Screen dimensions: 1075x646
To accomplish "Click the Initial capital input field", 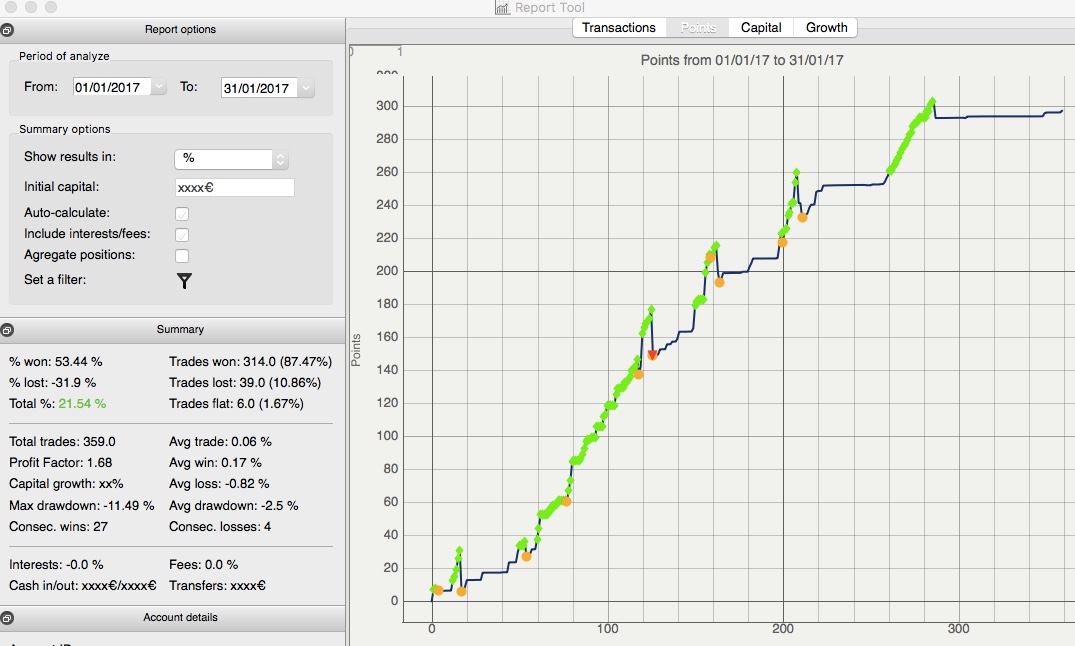I will point(234,188).
